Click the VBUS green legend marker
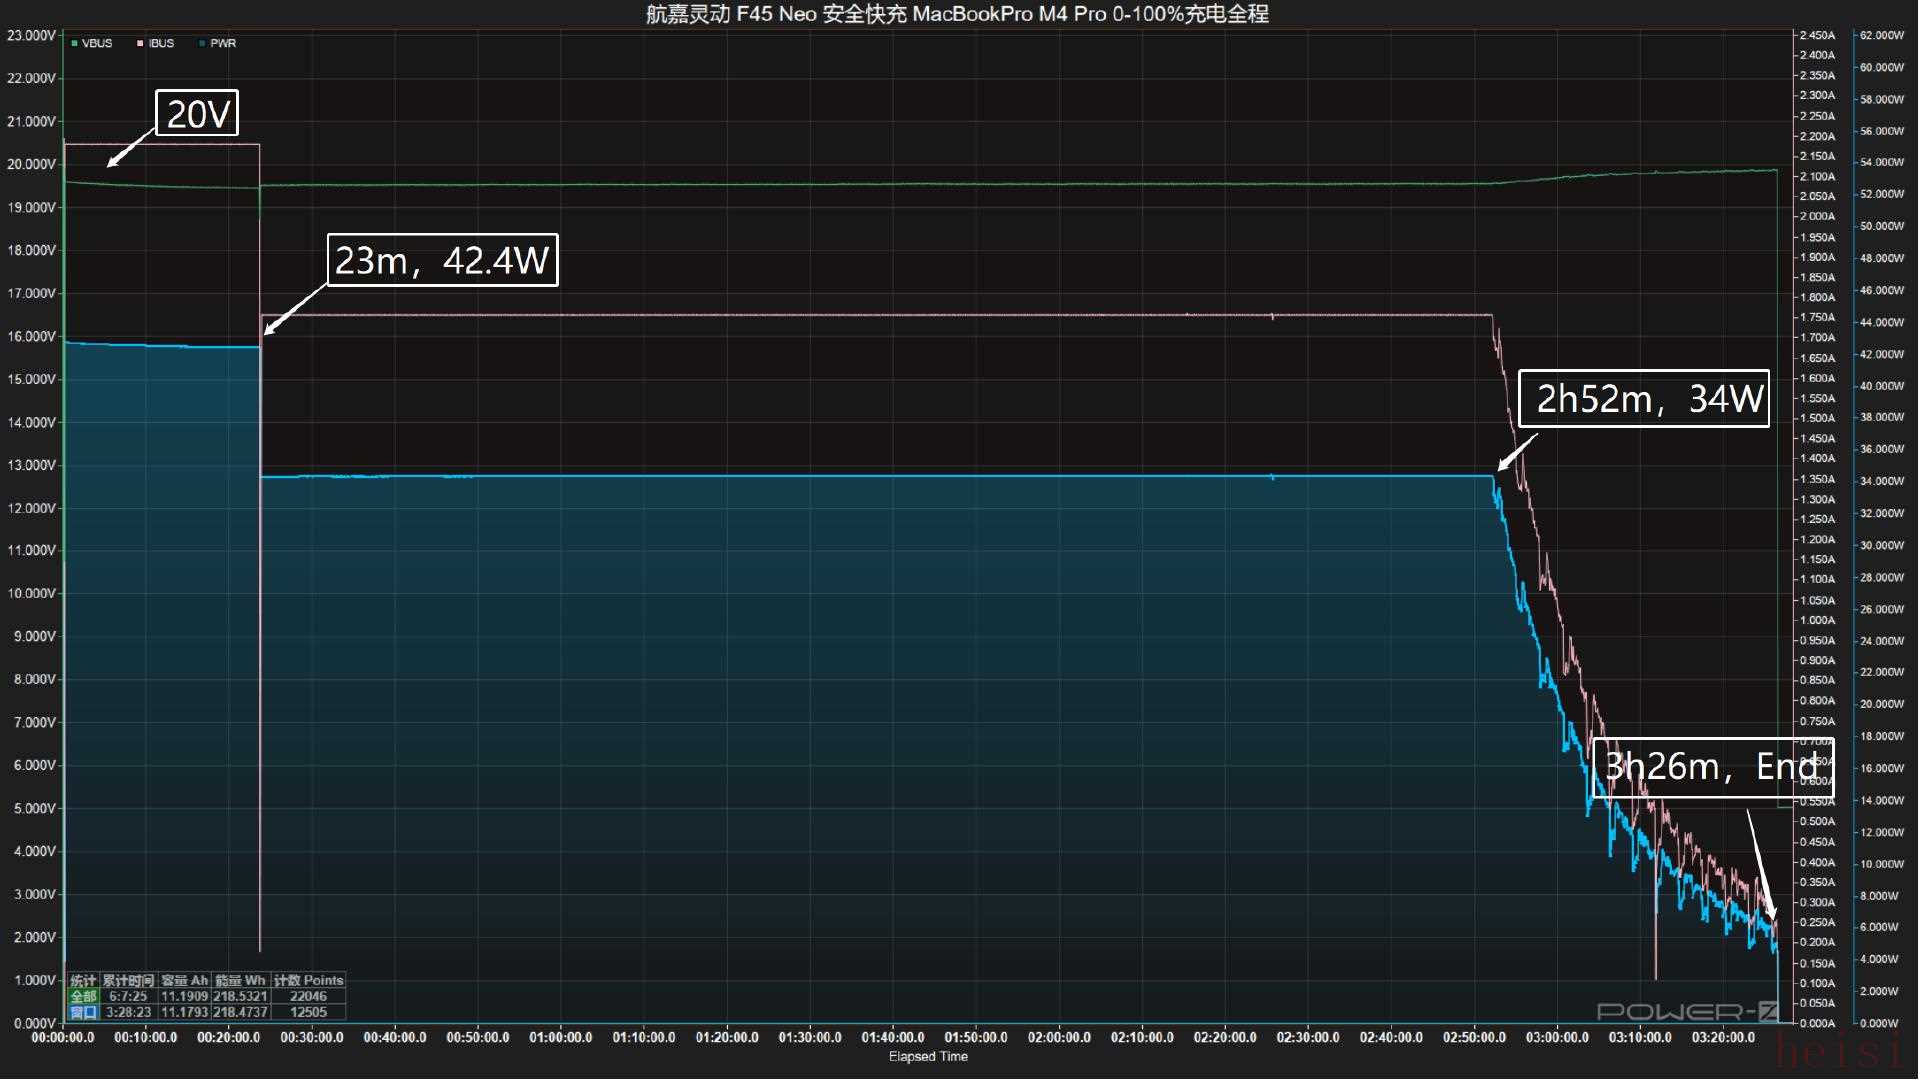The image size is (1920, 1080). (74, 44)
